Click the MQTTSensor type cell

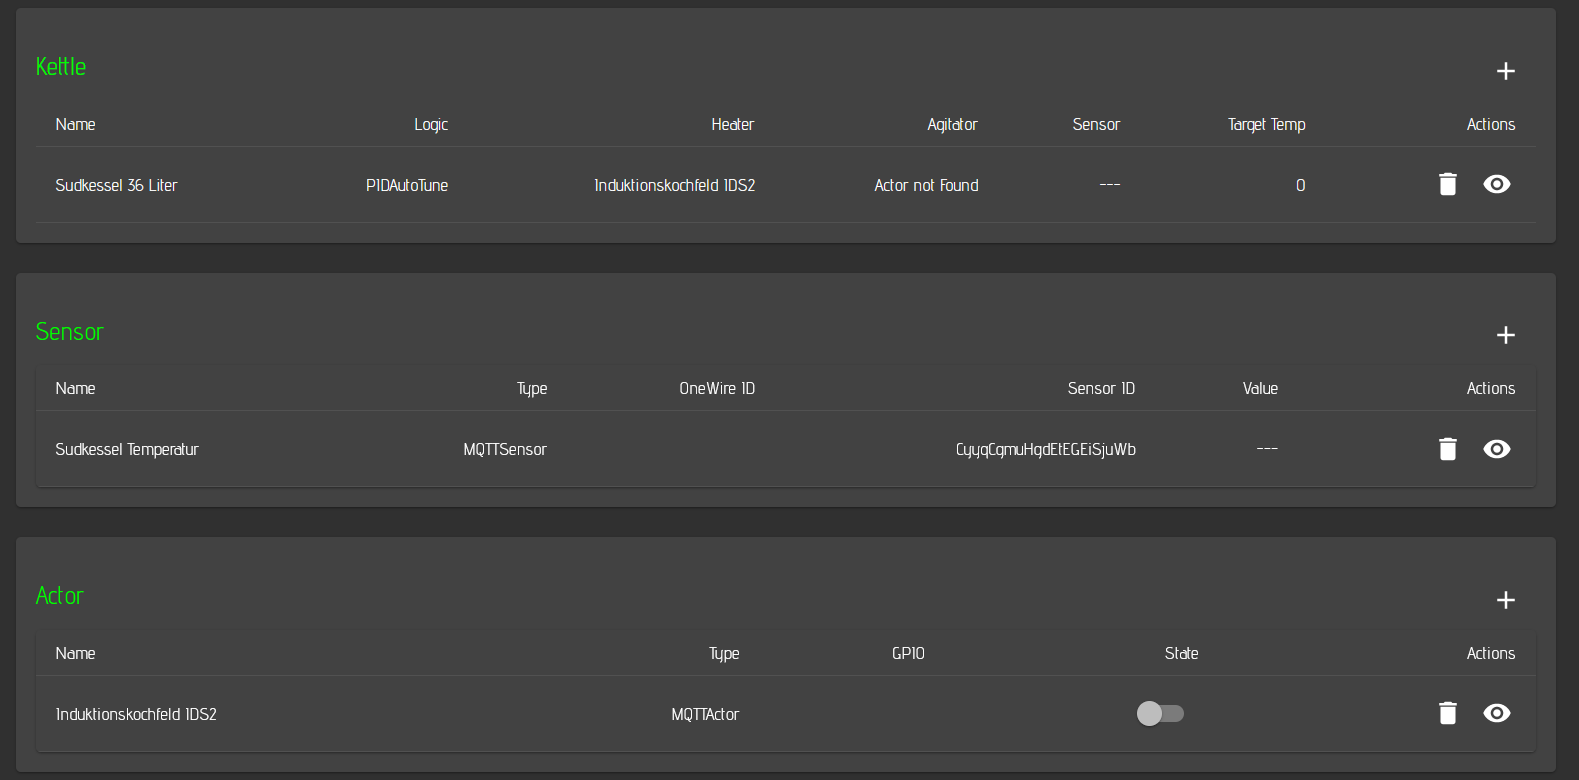(x=504, y=450)
